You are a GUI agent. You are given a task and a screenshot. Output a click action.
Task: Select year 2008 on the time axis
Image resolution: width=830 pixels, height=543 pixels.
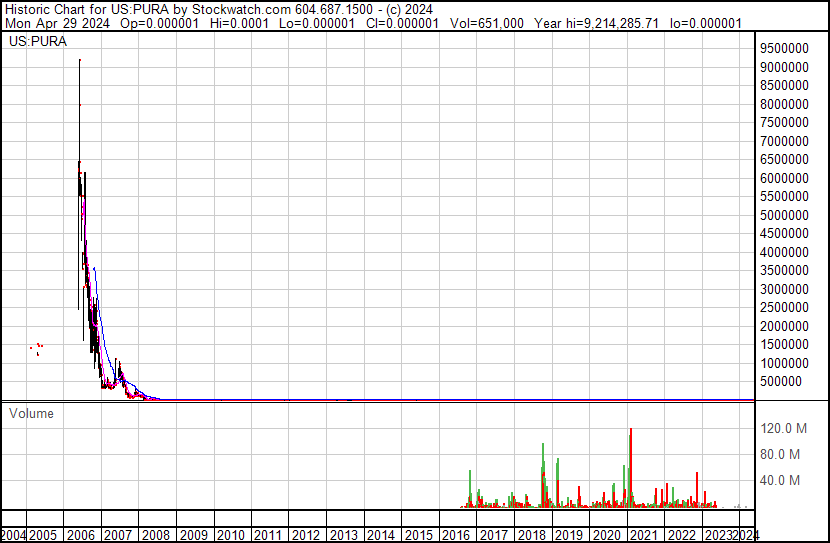click(x=156, y=535)
